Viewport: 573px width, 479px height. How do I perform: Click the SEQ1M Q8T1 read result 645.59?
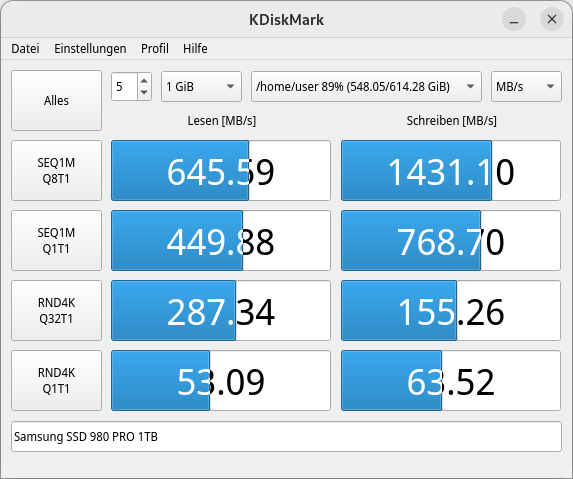pos(221,171)
